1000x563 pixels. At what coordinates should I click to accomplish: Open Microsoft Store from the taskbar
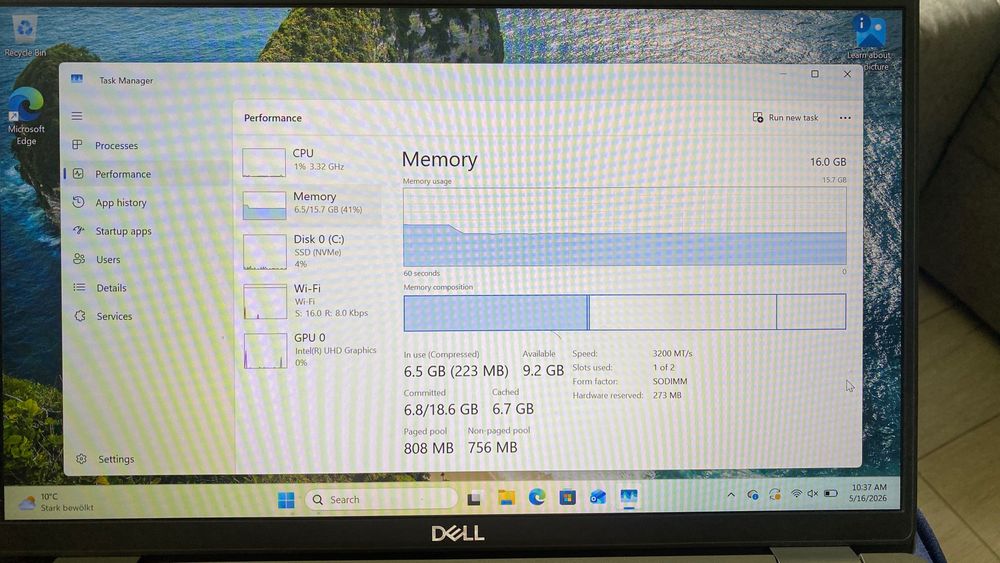tap(568, 497)
